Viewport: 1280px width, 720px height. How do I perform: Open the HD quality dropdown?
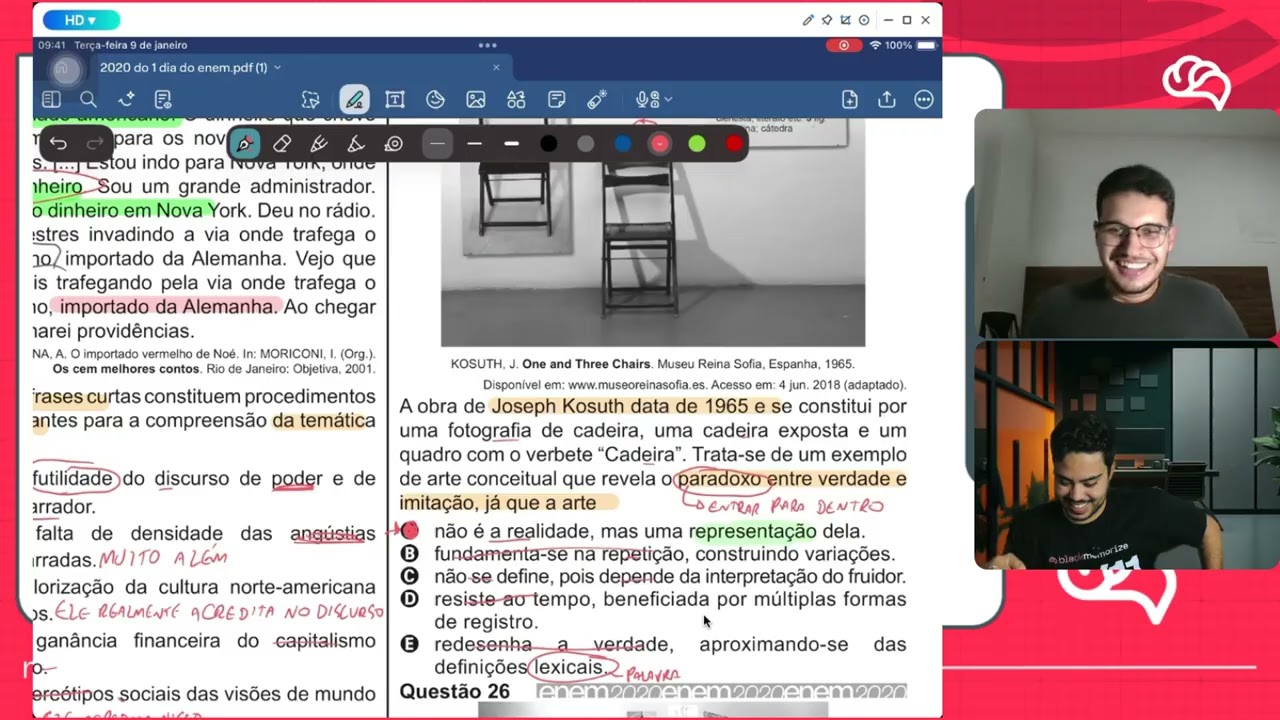pos(80,20)
